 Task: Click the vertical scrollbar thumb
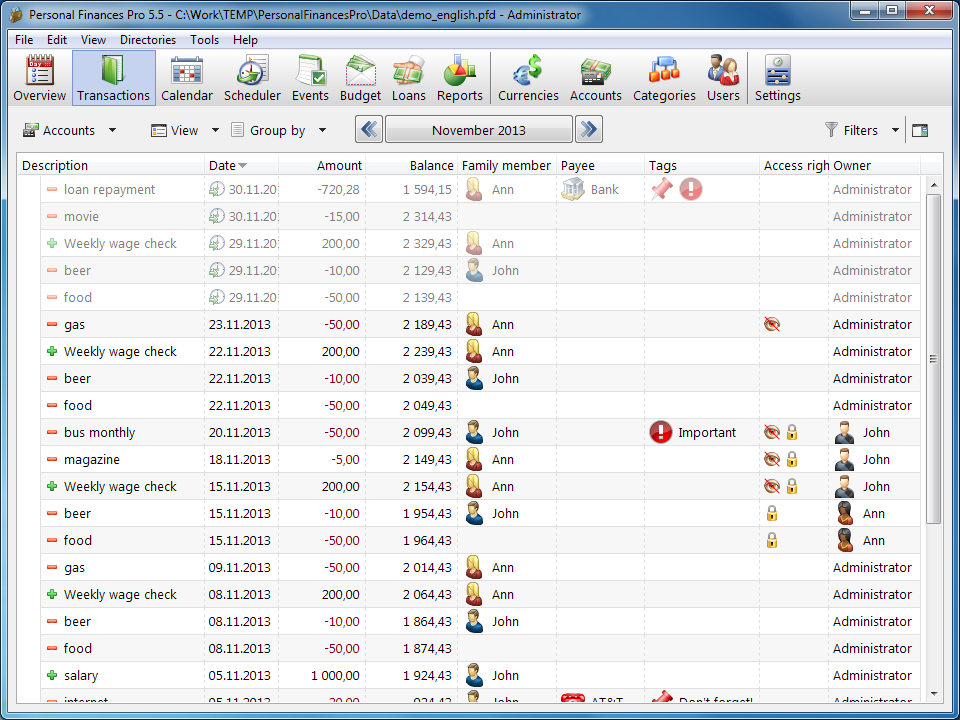(x=933, y=359)
